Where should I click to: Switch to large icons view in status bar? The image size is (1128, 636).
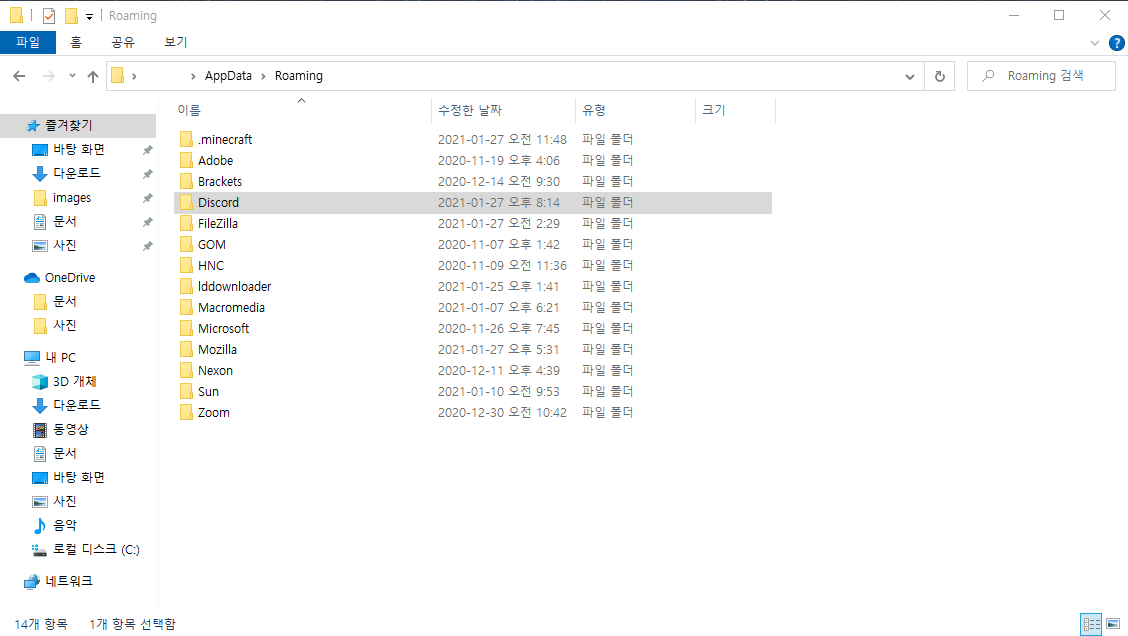coord(1113,624)
